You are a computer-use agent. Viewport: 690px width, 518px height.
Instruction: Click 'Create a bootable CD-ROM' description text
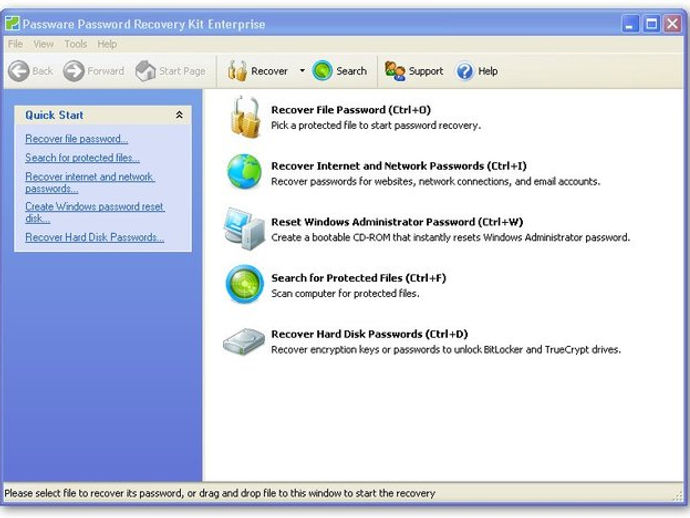tap(450, 238)
